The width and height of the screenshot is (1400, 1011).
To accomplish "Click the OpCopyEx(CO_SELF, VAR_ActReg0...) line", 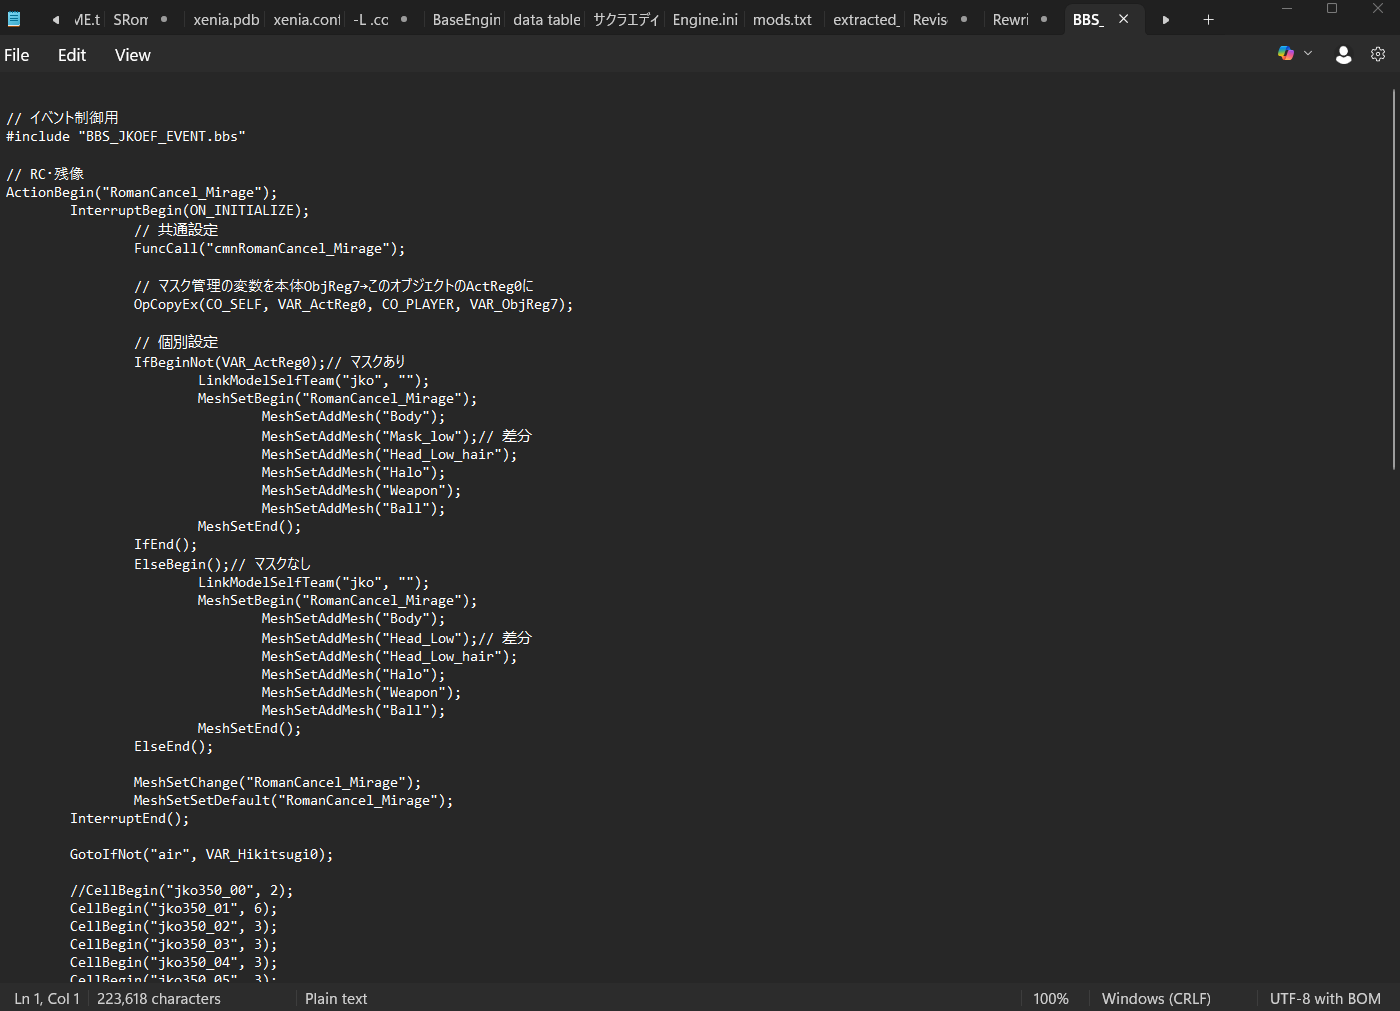I will (354, 304).
